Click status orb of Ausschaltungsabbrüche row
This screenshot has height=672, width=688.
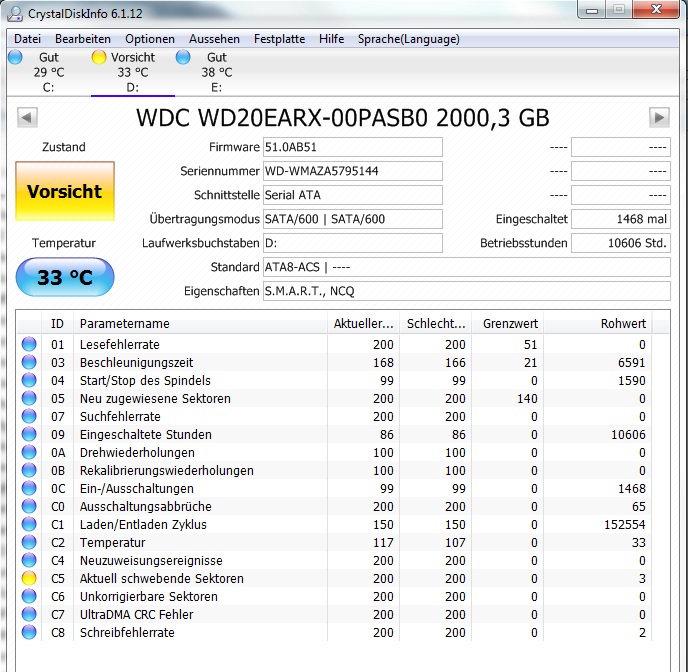coord(29,506)
